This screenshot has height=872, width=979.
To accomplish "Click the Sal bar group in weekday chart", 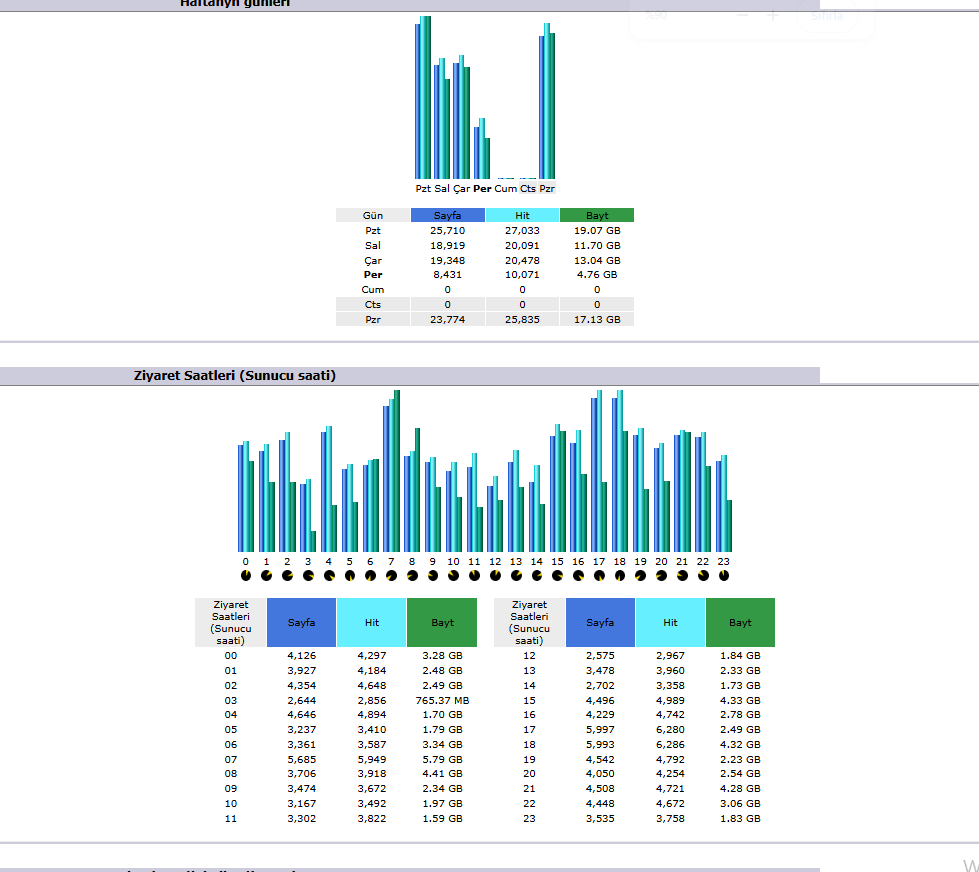I will pyautogui.click(x=442, y=119).
